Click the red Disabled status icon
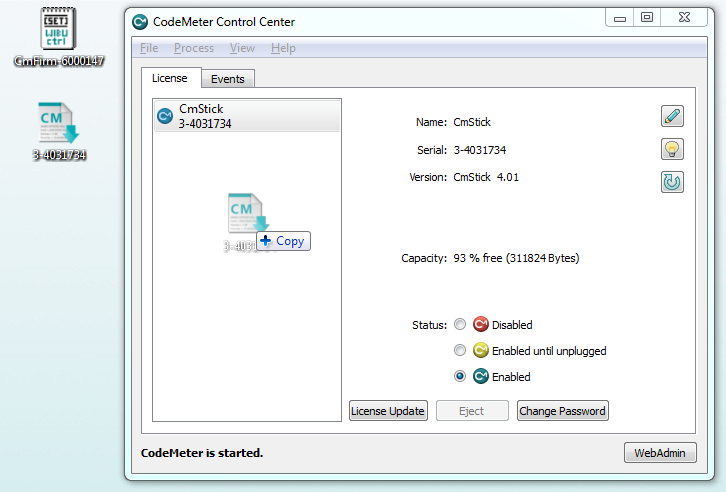This screenshot has height=492, width=726. 481,324
